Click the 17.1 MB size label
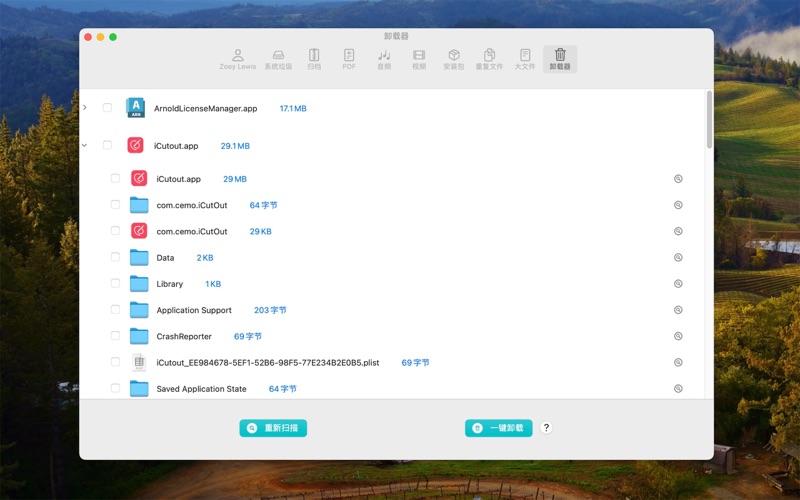 point(293,108)
